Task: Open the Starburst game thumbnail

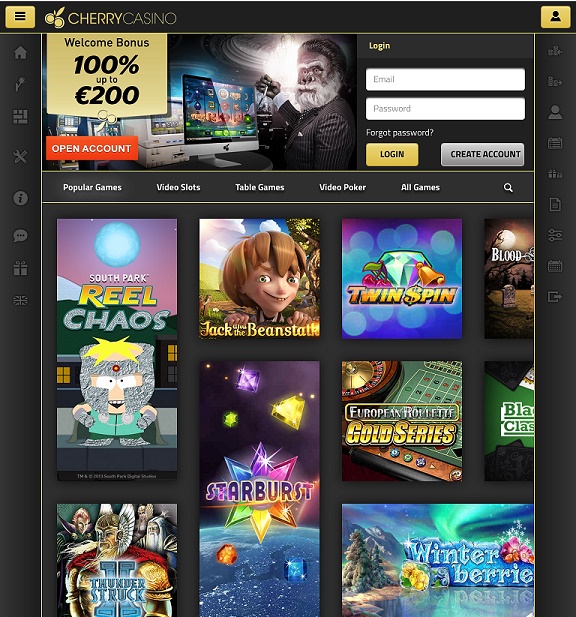Action: (260, 489)
